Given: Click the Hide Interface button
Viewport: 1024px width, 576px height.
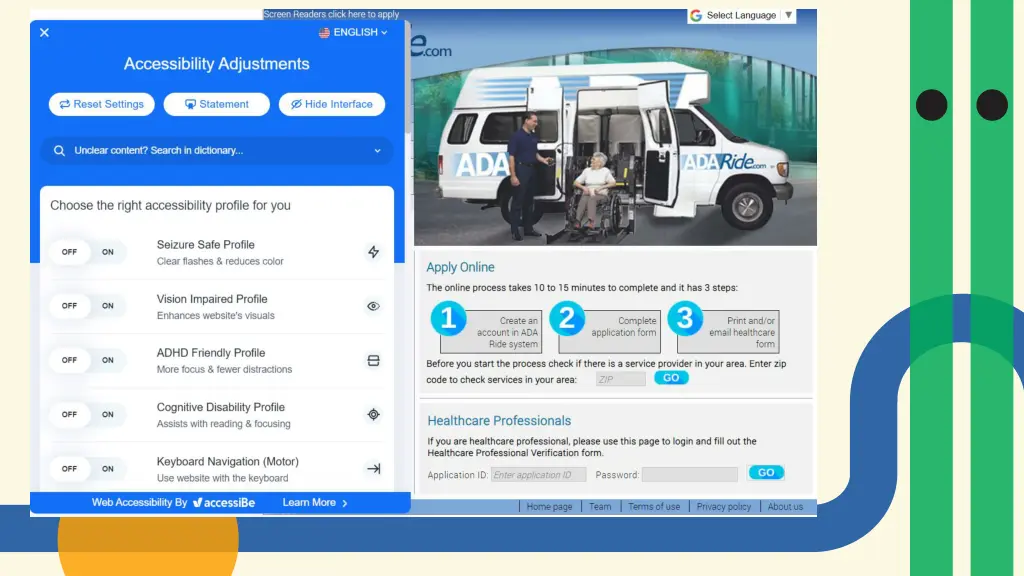Looking at the screenshot, I should point(332,104).
